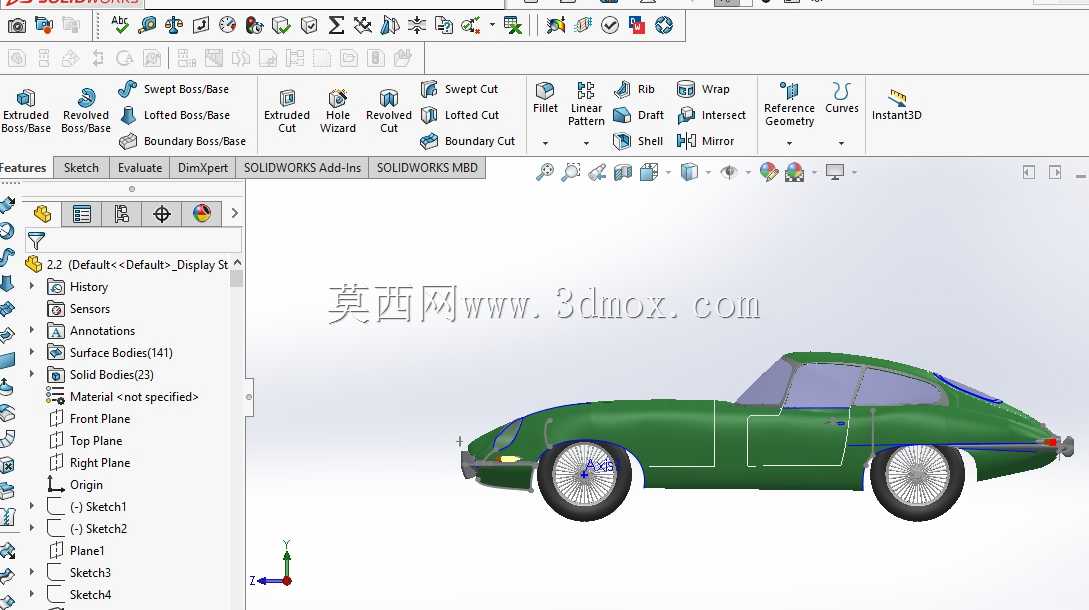Click the Zoom to Area icon
The width and height of the screenshot is (1089, 610).
[571, 172]
